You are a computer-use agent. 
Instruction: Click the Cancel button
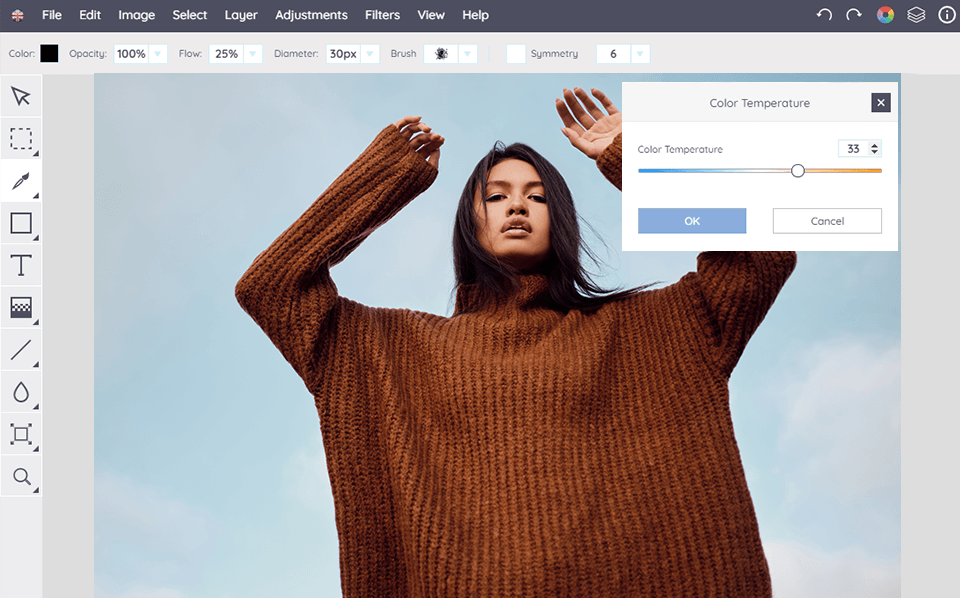coord(827,221)
